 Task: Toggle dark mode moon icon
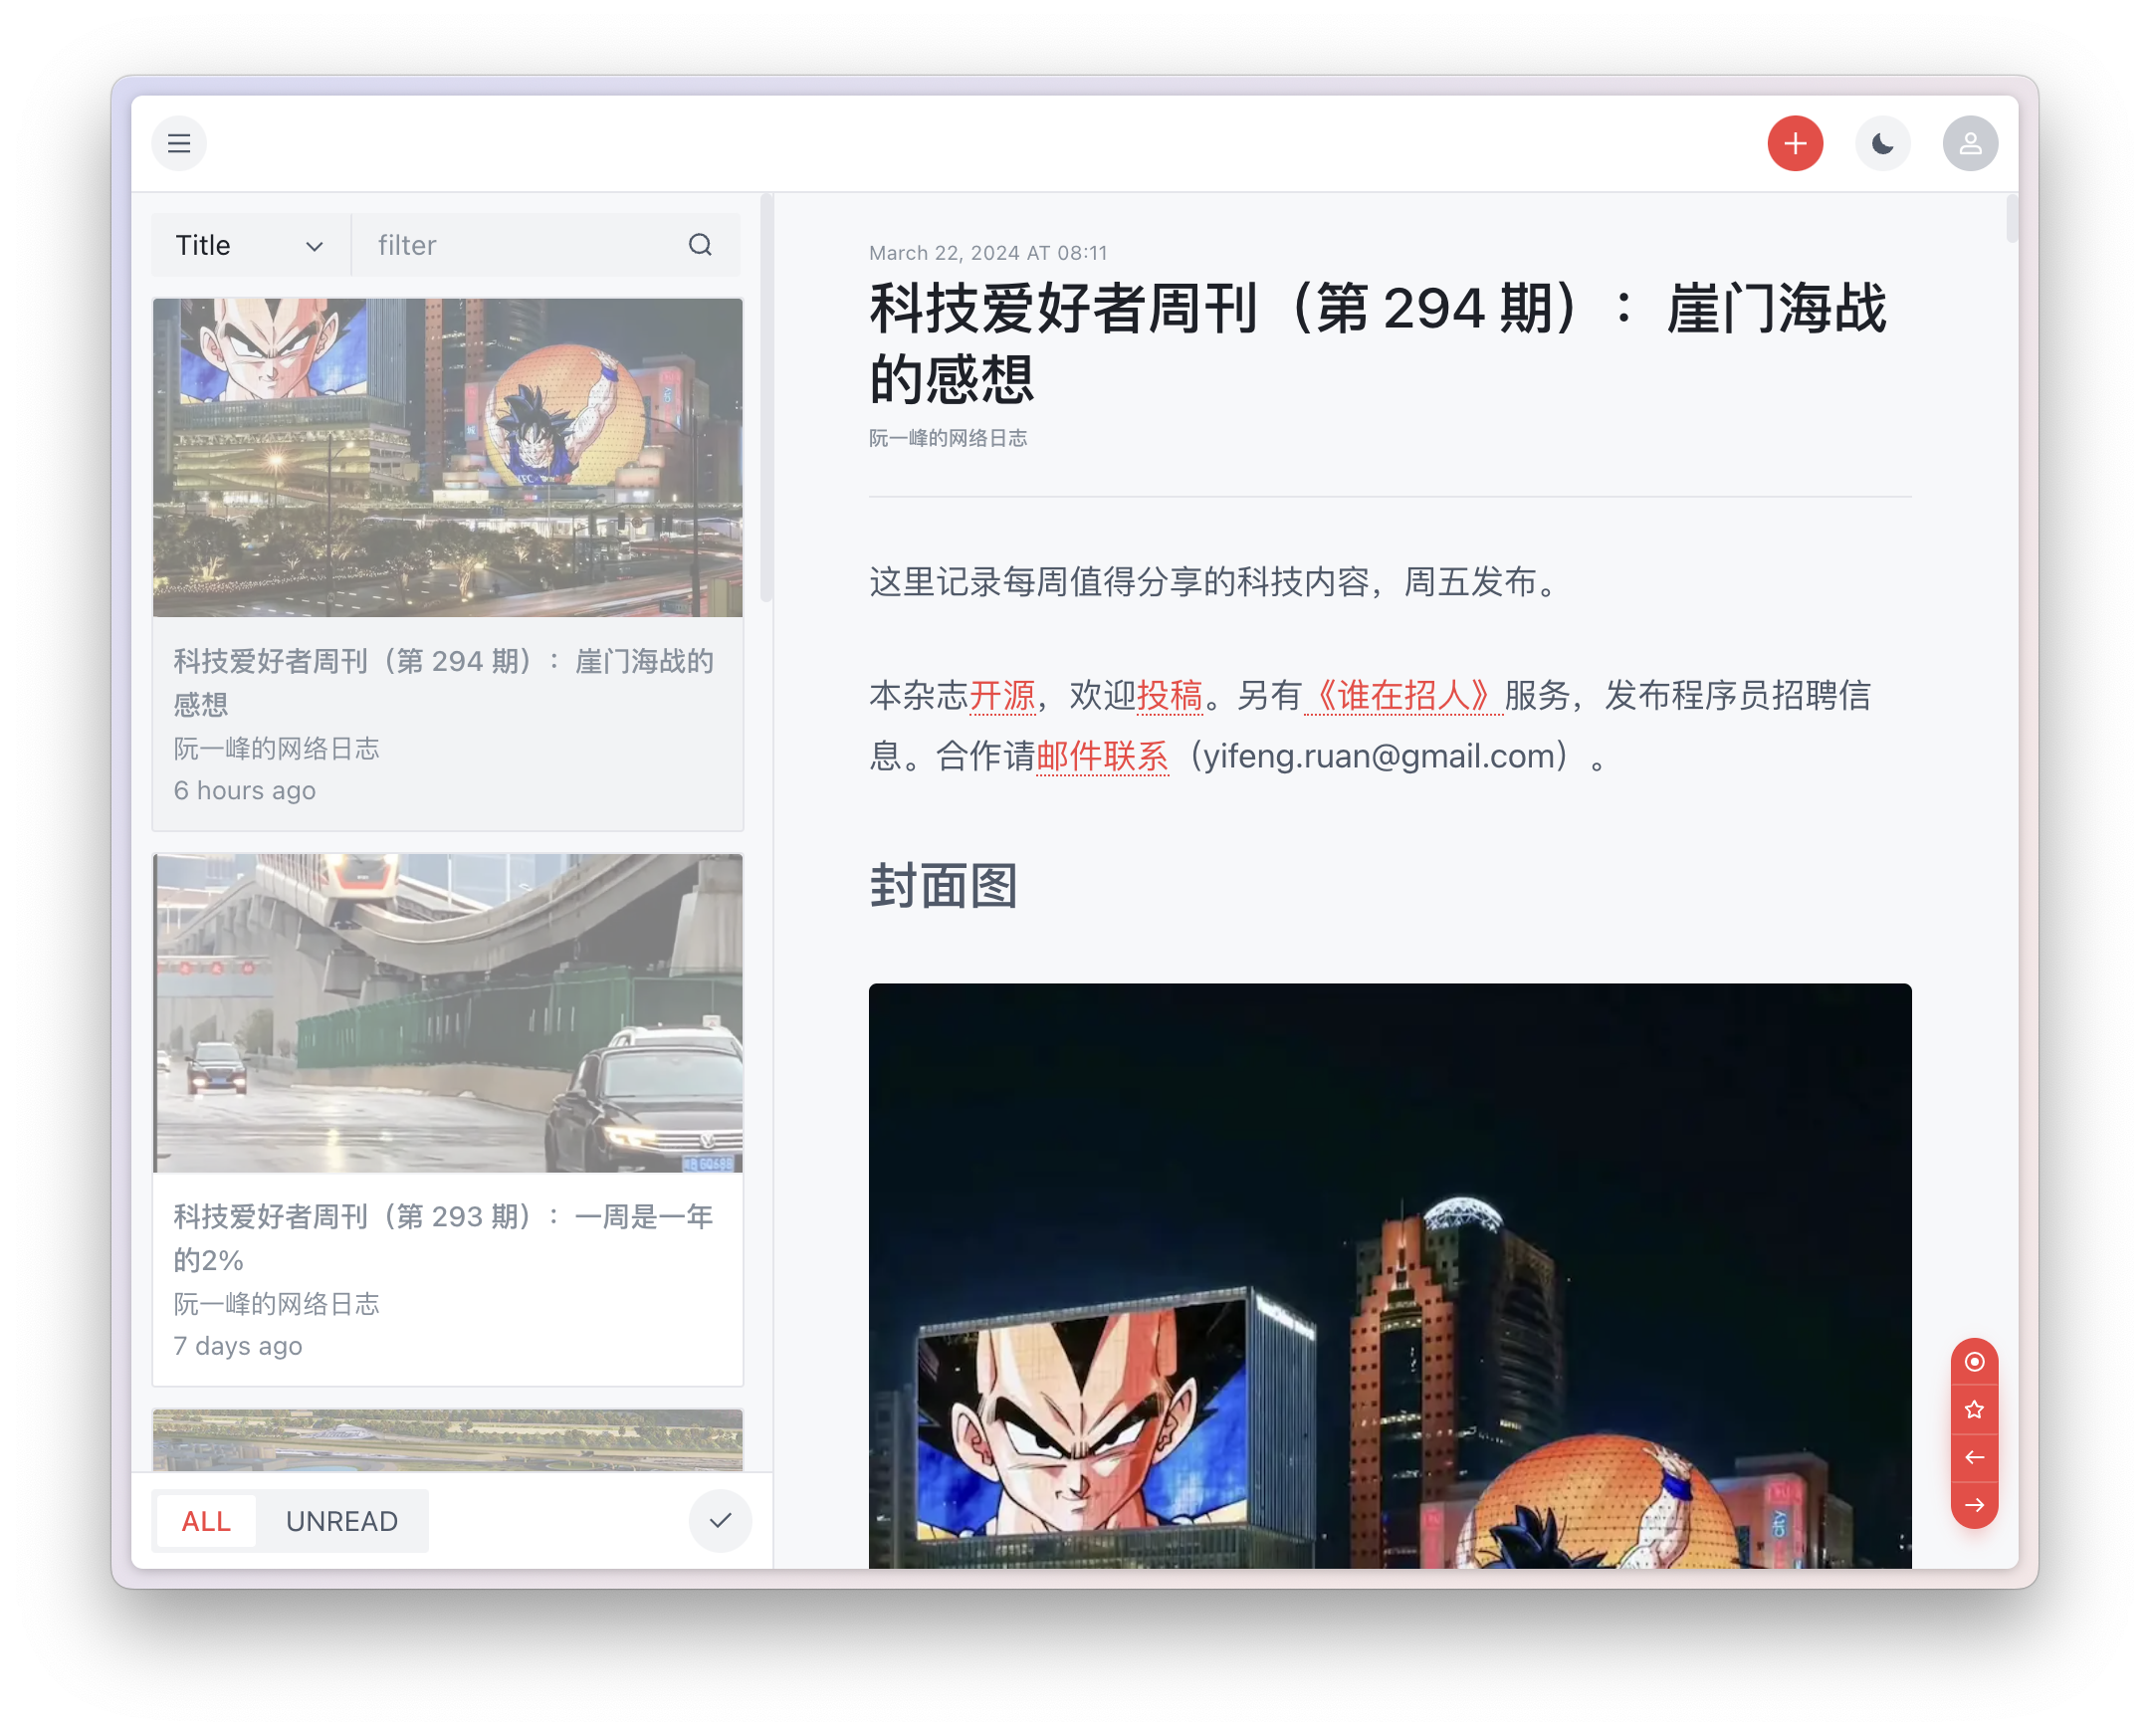pos(1882,144)
